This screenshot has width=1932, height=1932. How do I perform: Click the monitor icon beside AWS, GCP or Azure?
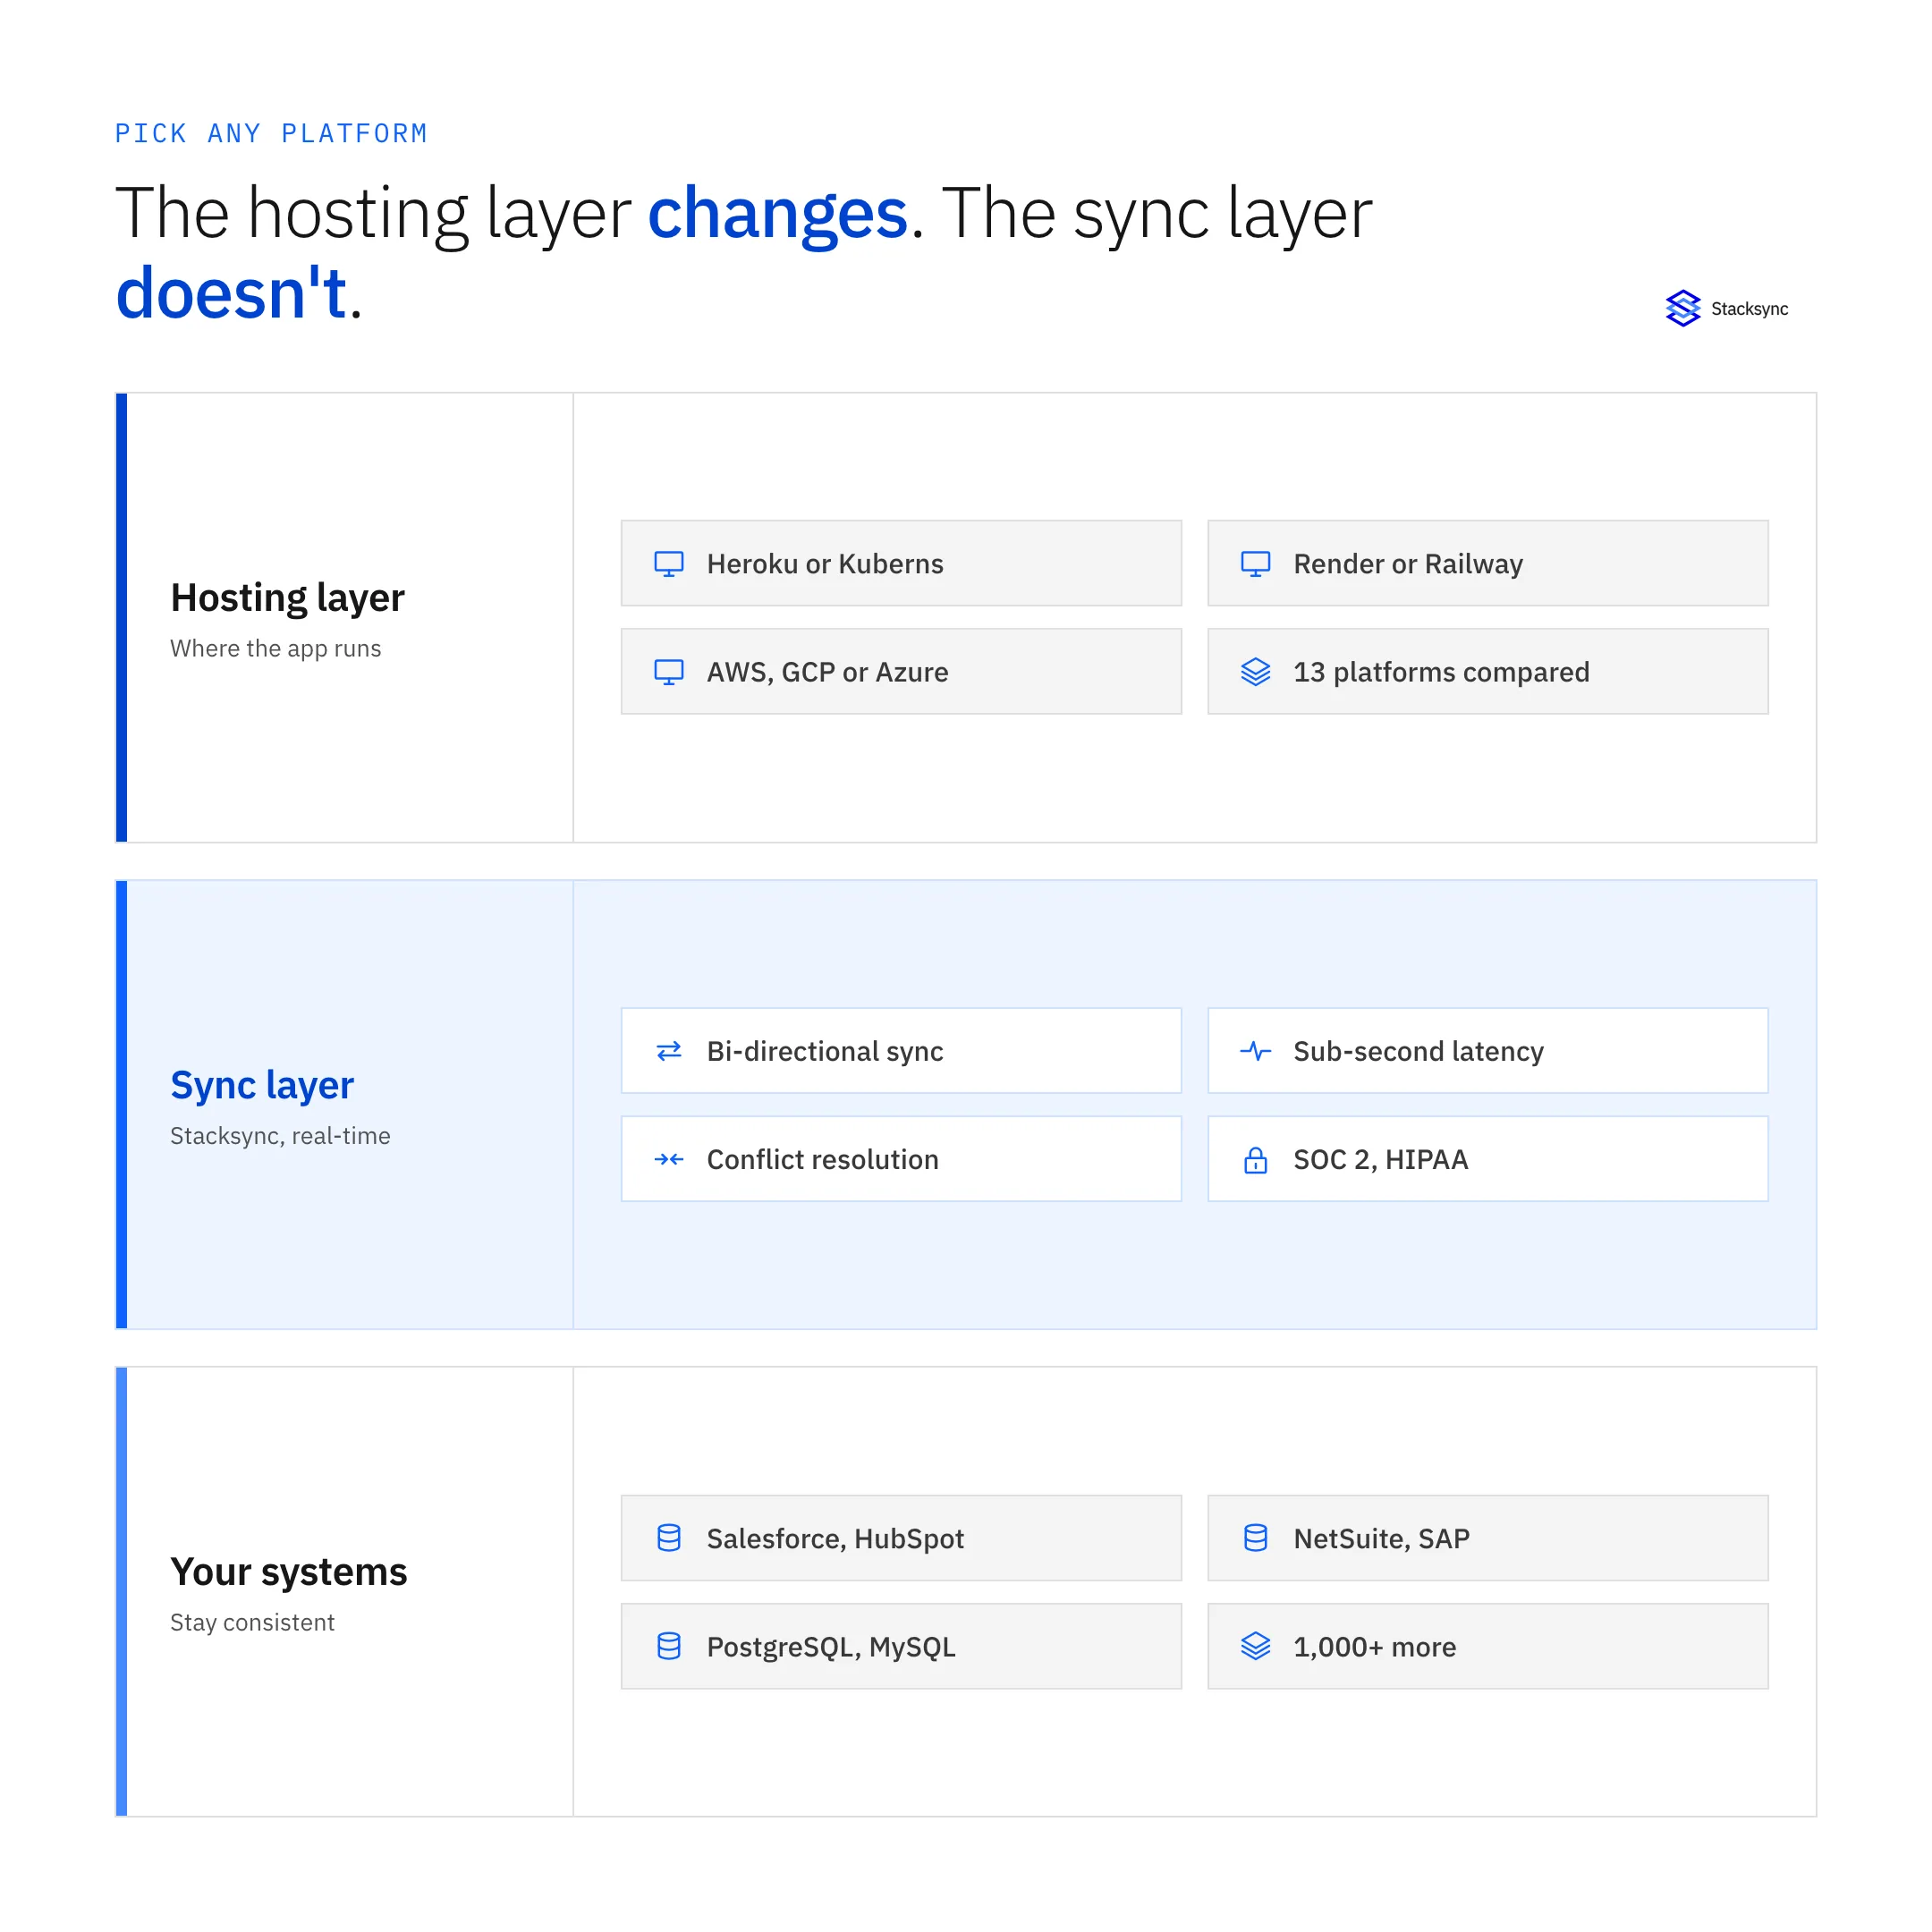coord(669,672)
